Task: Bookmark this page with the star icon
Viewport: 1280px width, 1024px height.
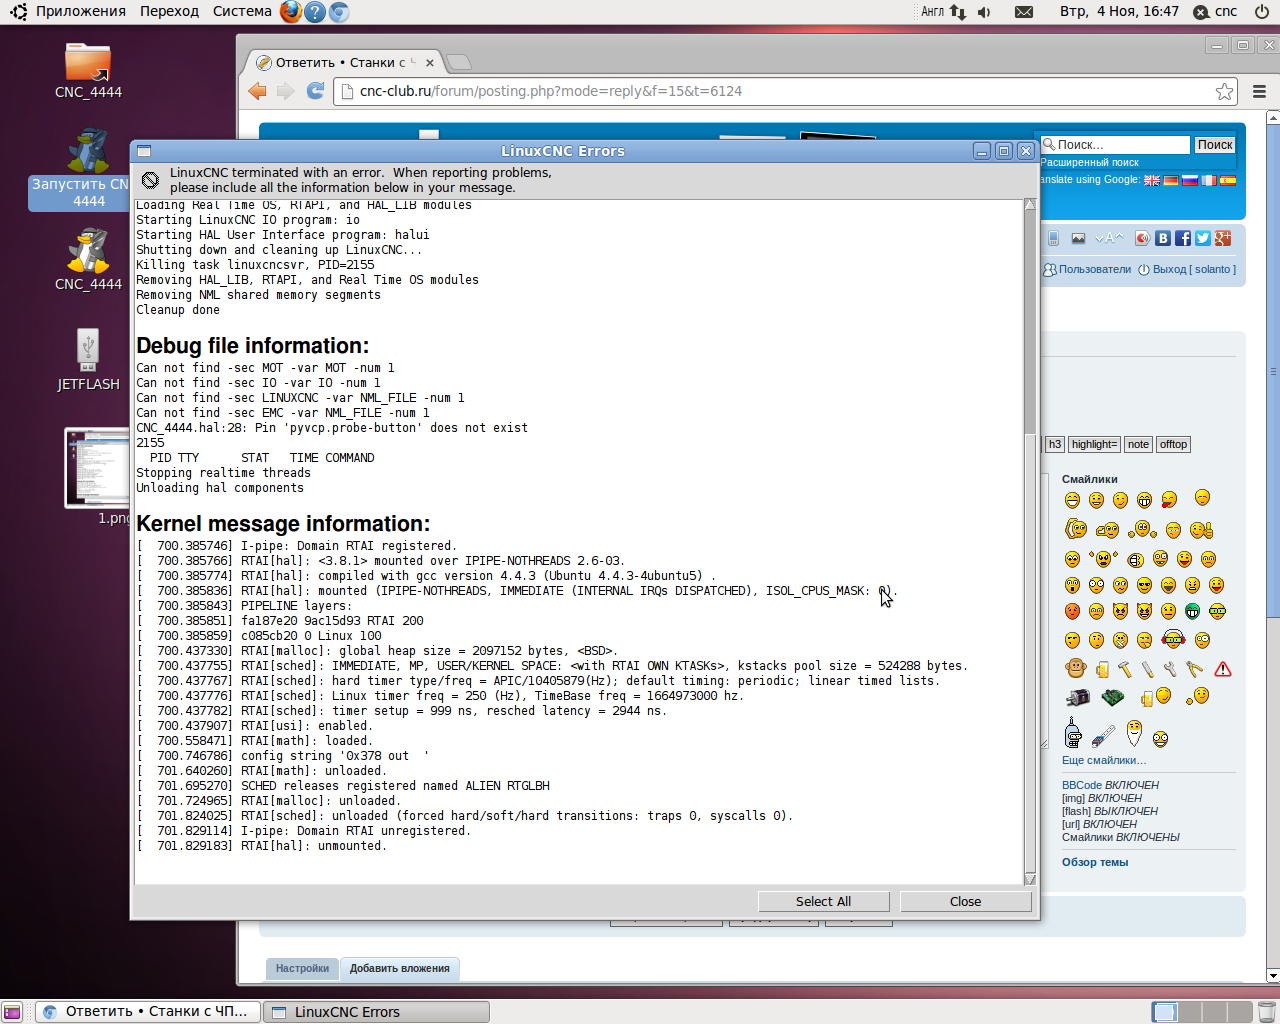Action: (1224, 91)
